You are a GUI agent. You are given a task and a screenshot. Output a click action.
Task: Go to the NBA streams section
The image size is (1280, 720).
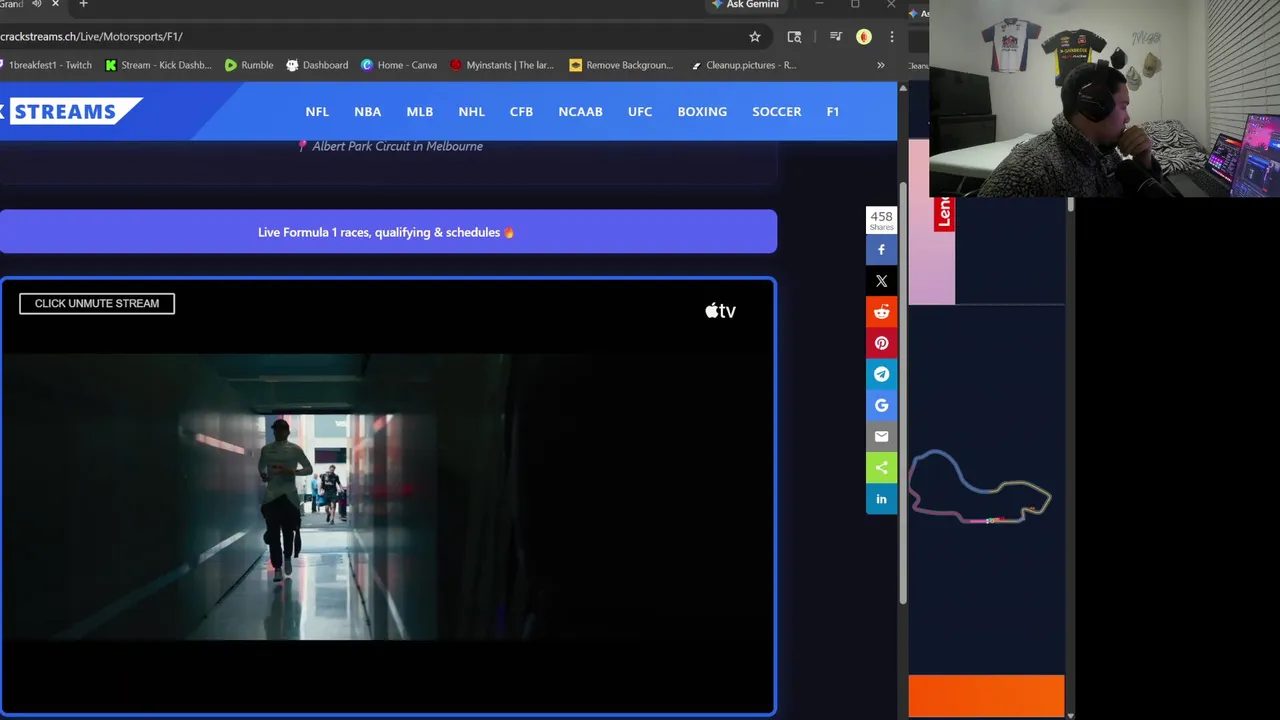click(367, 111)
